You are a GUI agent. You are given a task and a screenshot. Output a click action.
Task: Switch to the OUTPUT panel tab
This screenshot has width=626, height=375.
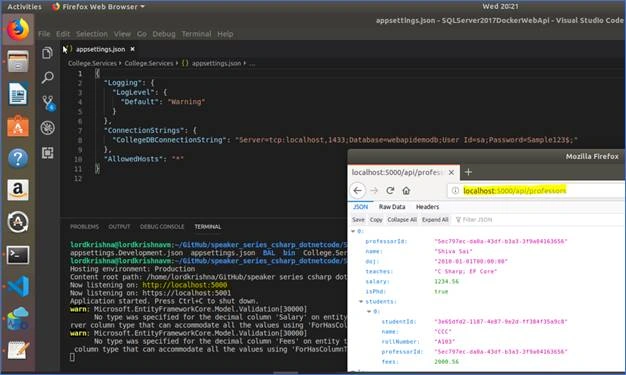pos(119,226)
